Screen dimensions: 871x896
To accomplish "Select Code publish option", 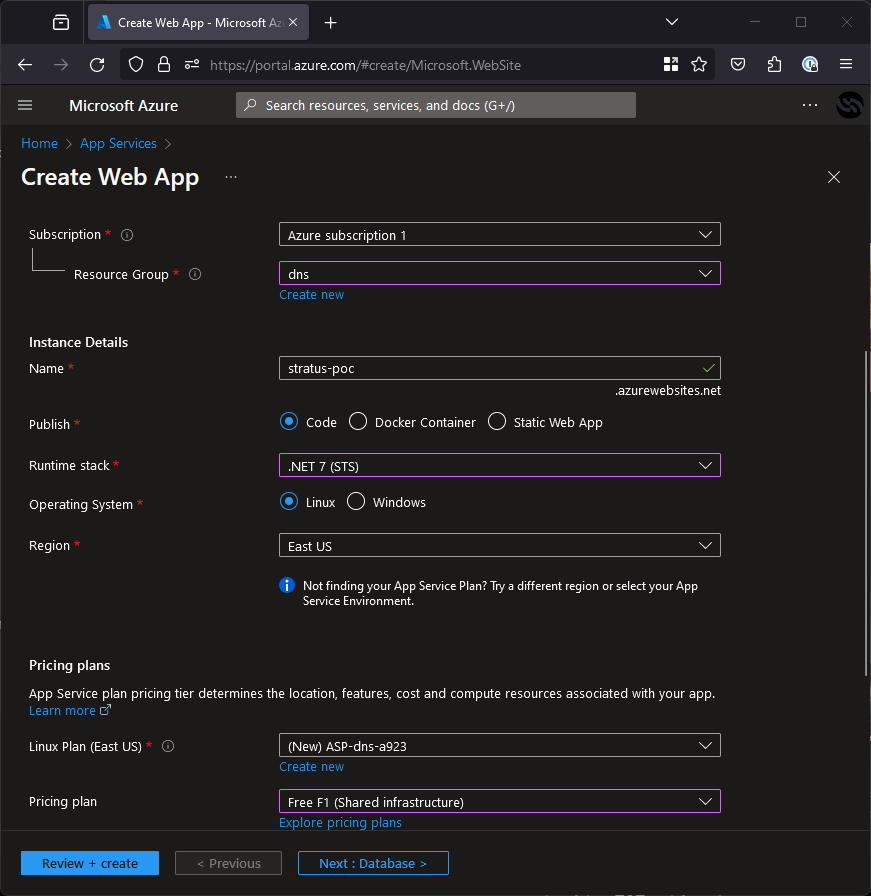I will [x=289, y=422].
